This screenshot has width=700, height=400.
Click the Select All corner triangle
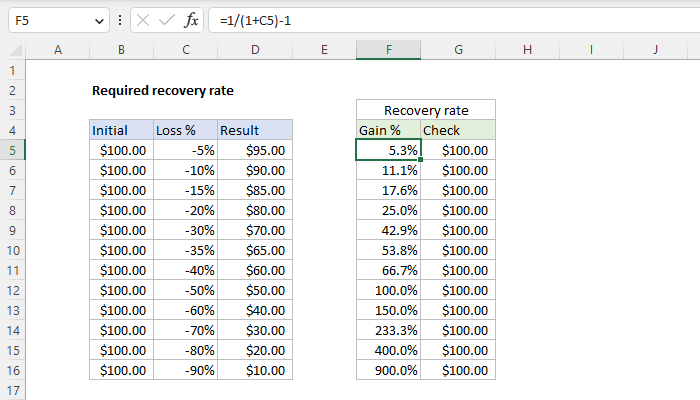point(16,50)
